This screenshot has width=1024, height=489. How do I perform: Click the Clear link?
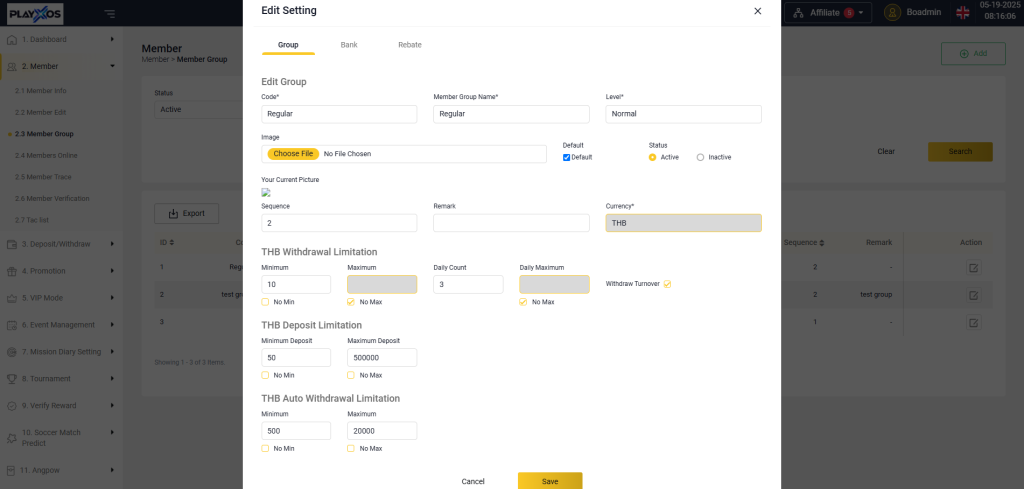click(x=886, y=151)
